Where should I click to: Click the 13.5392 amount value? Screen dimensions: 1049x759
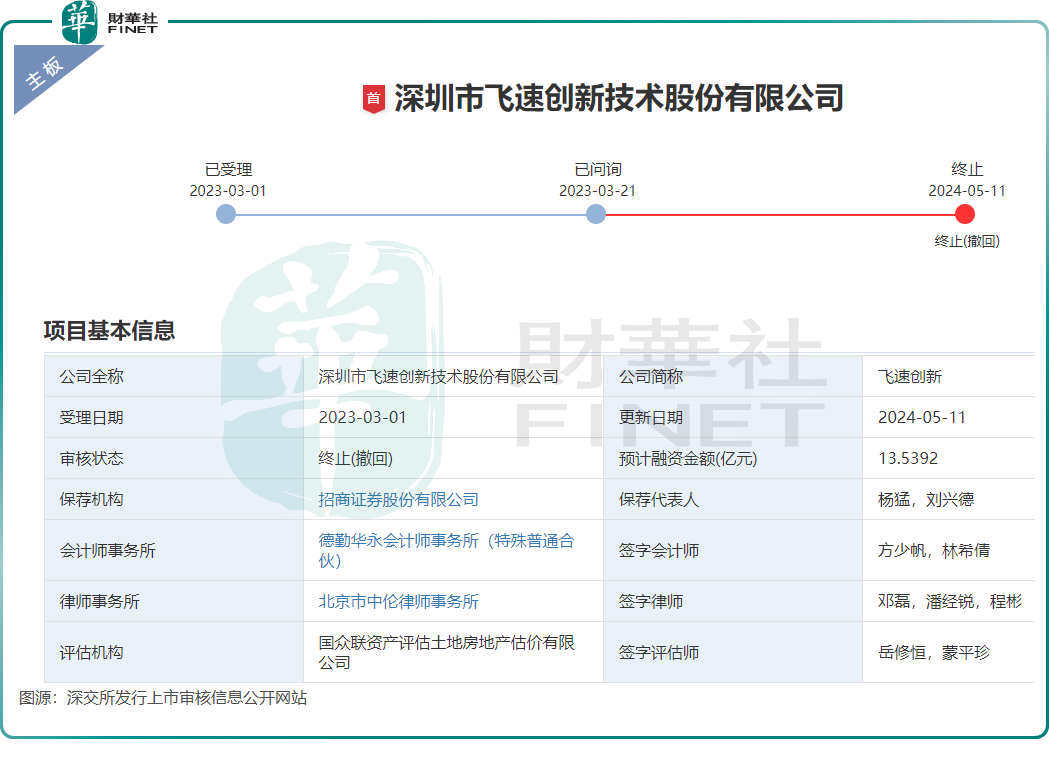[x=908, y=458]
